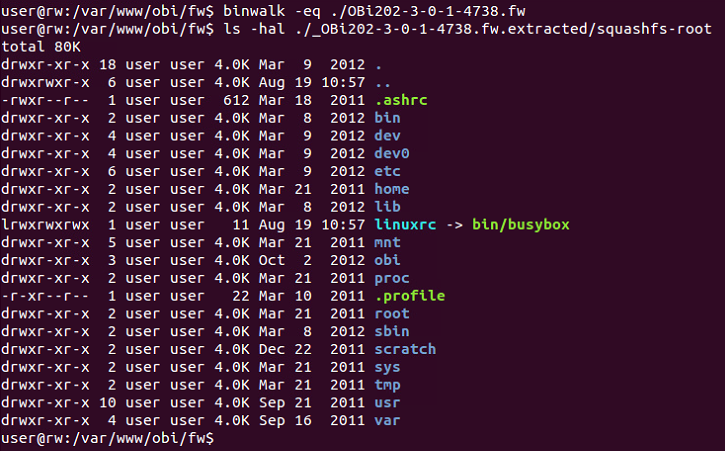Screen dimensions: 725x451
Task: Select the lib directory name
Action: (x=387, y=207)
